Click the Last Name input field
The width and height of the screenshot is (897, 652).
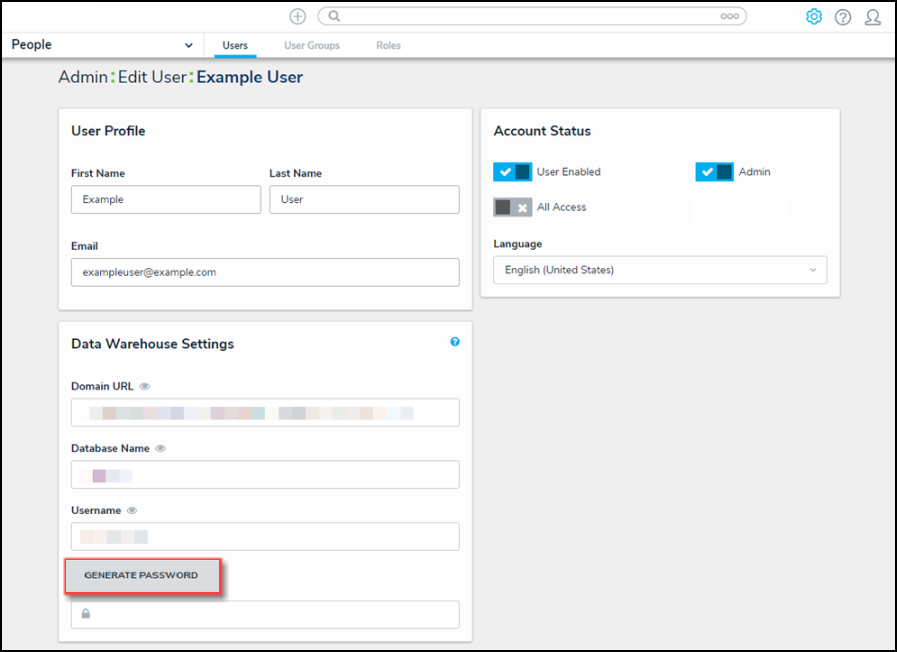click(364, 200)
